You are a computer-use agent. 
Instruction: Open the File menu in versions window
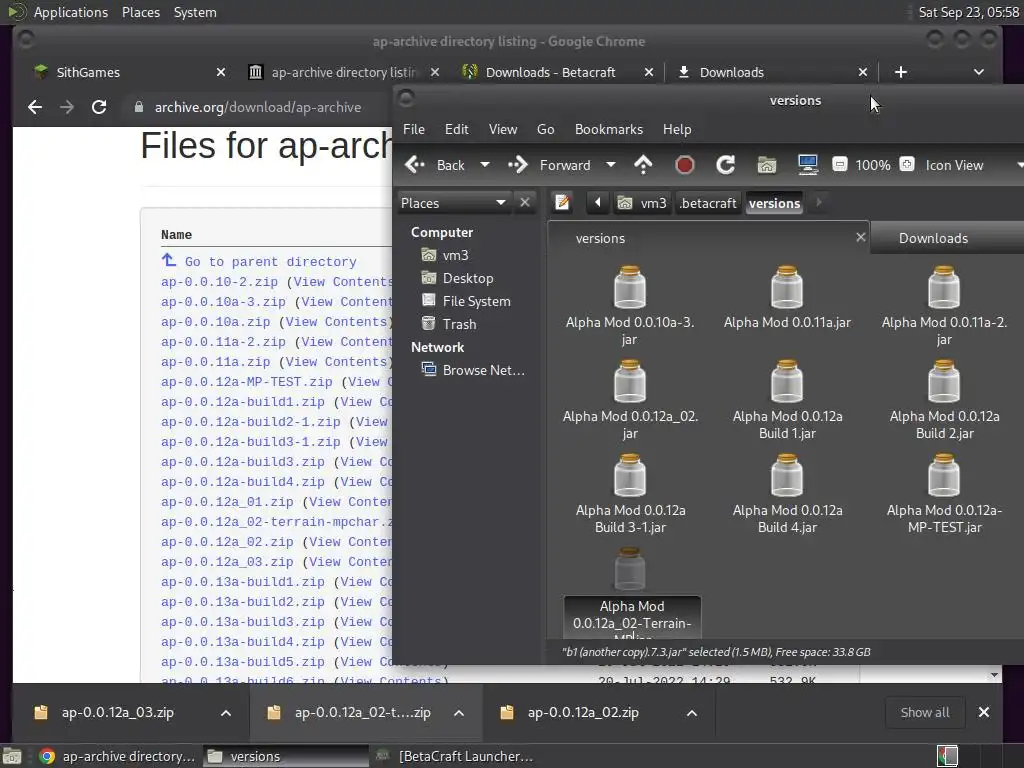point(414,129)
